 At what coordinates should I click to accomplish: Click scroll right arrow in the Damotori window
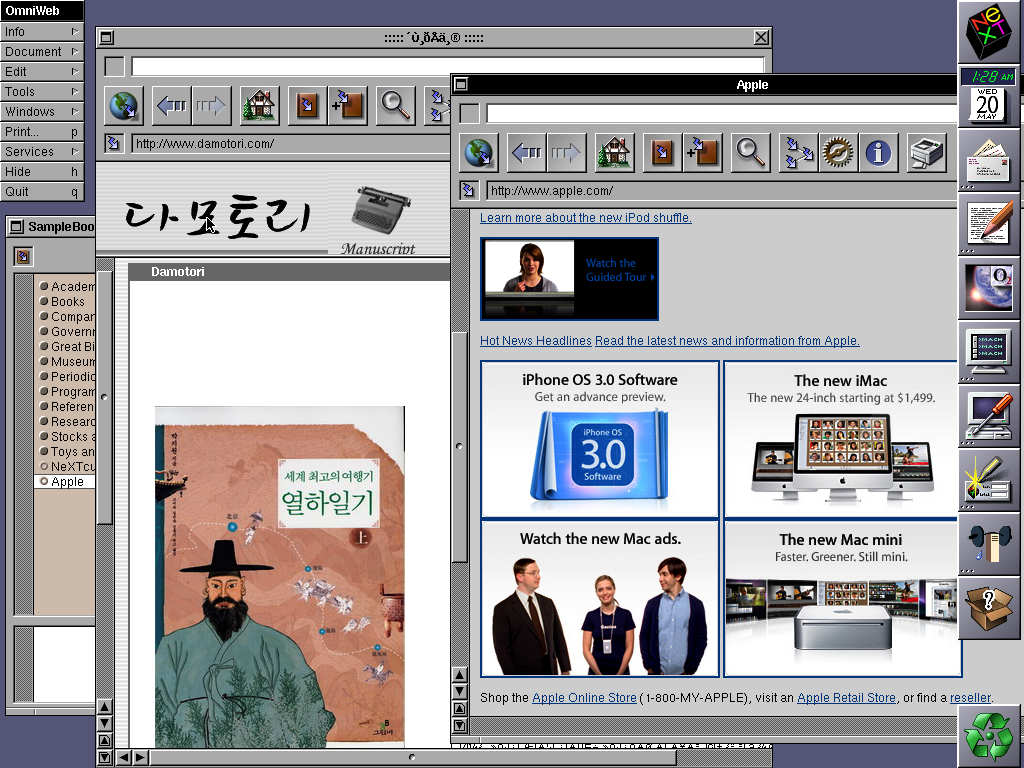click(x=140, y=758)
